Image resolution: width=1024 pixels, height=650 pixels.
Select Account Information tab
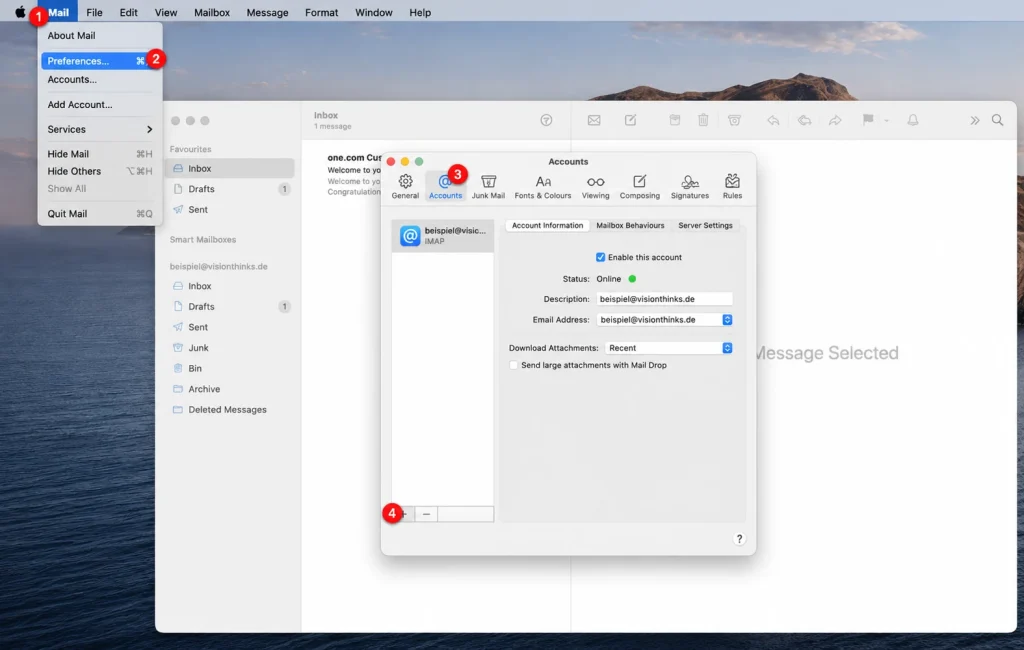point(547,225)
